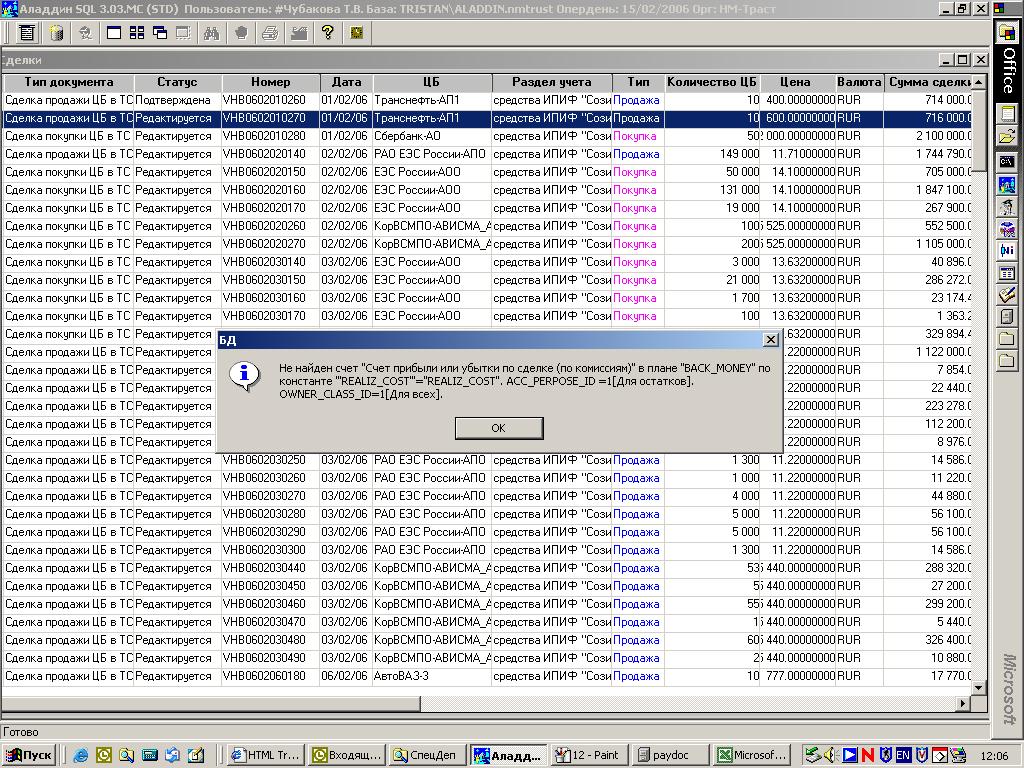Image resolution: width=1024 pixels, height=768 pixels.
Task: Sort by the Раздел учета column header
Action: [552, 82]
